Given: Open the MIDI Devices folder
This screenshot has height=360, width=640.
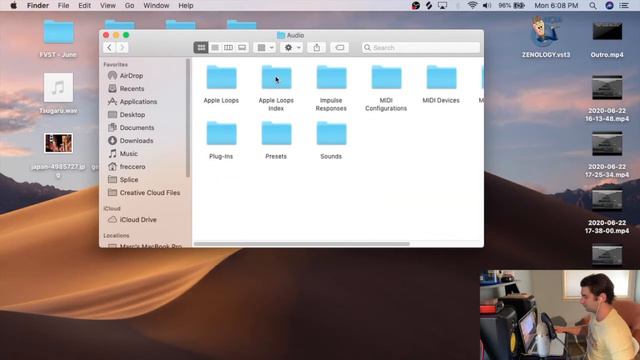Looking at the screenshot, I should (x=441, y=78).
